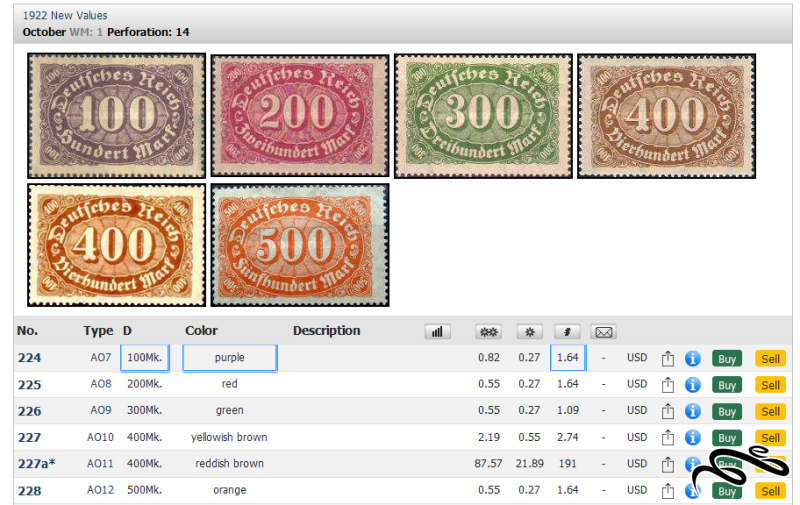Click the bar chart statistics column icon

(x=437, y=332)
